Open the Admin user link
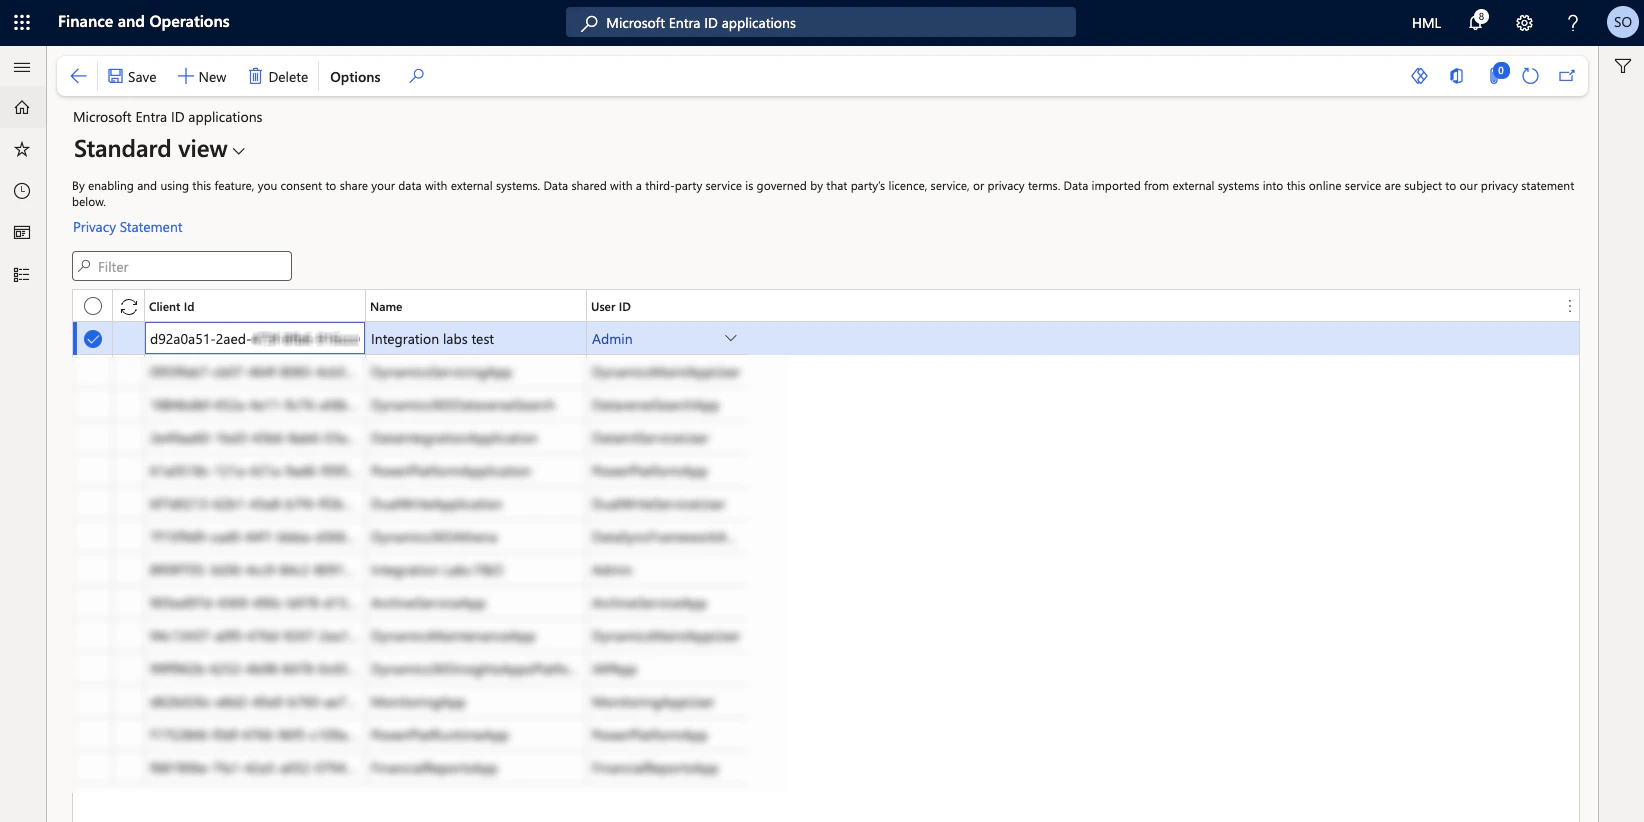The height and width of the screenshot is (822, 1644). point(612,339)
